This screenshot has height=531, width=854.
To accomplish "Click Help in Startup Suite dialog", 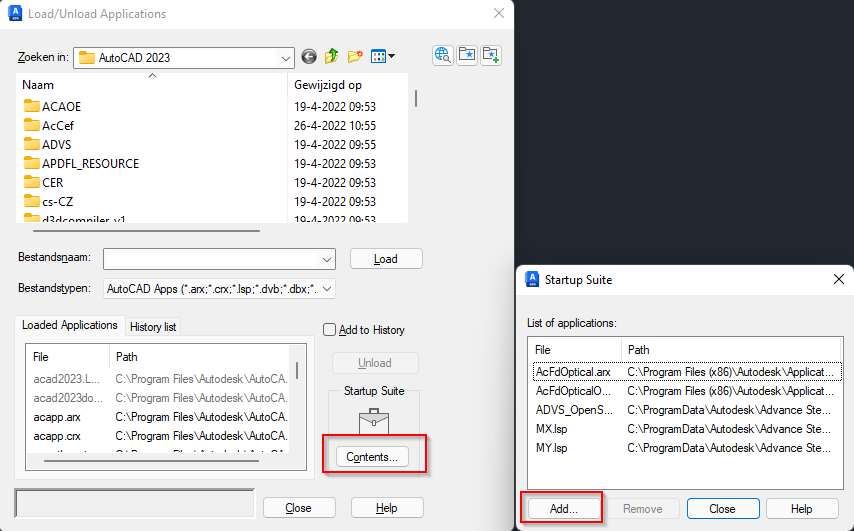I will 802,509.
